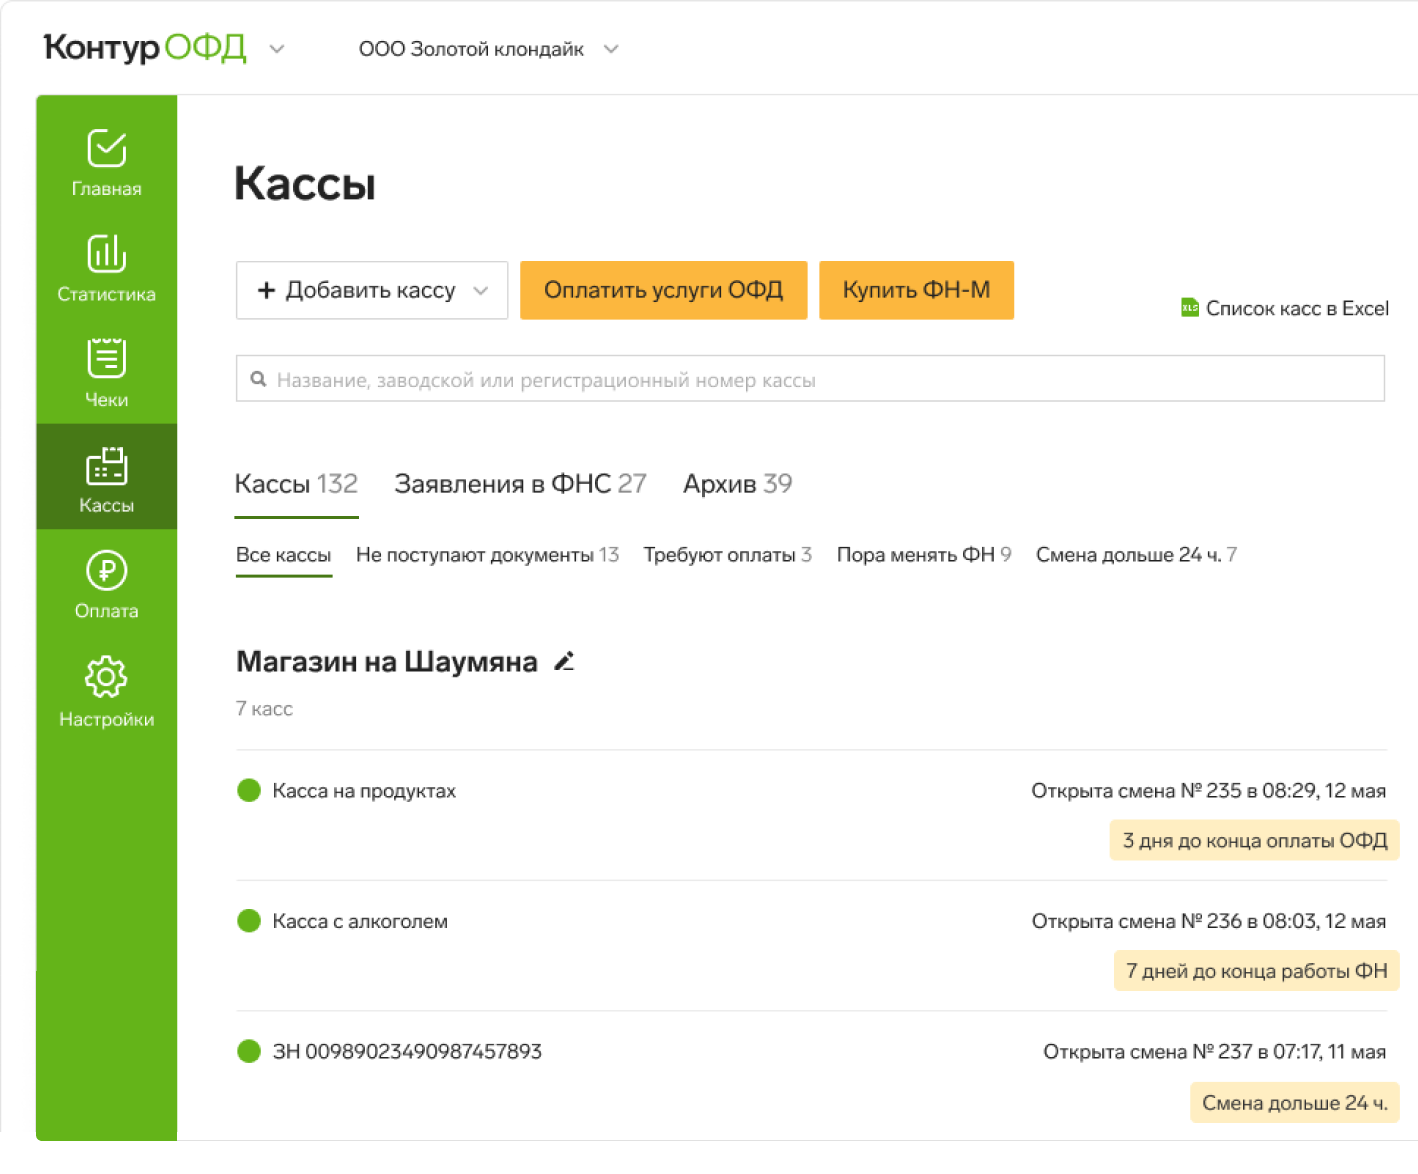The width and height of the screenshot is (1418, 1174).
Task: Filter by Требуют оплаты
Action: 727,555
